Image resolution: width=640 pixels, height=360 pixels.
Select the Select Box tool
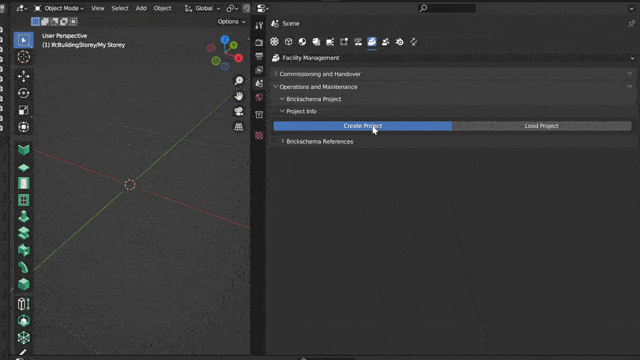pyautogui.click(x=24, y=40)
